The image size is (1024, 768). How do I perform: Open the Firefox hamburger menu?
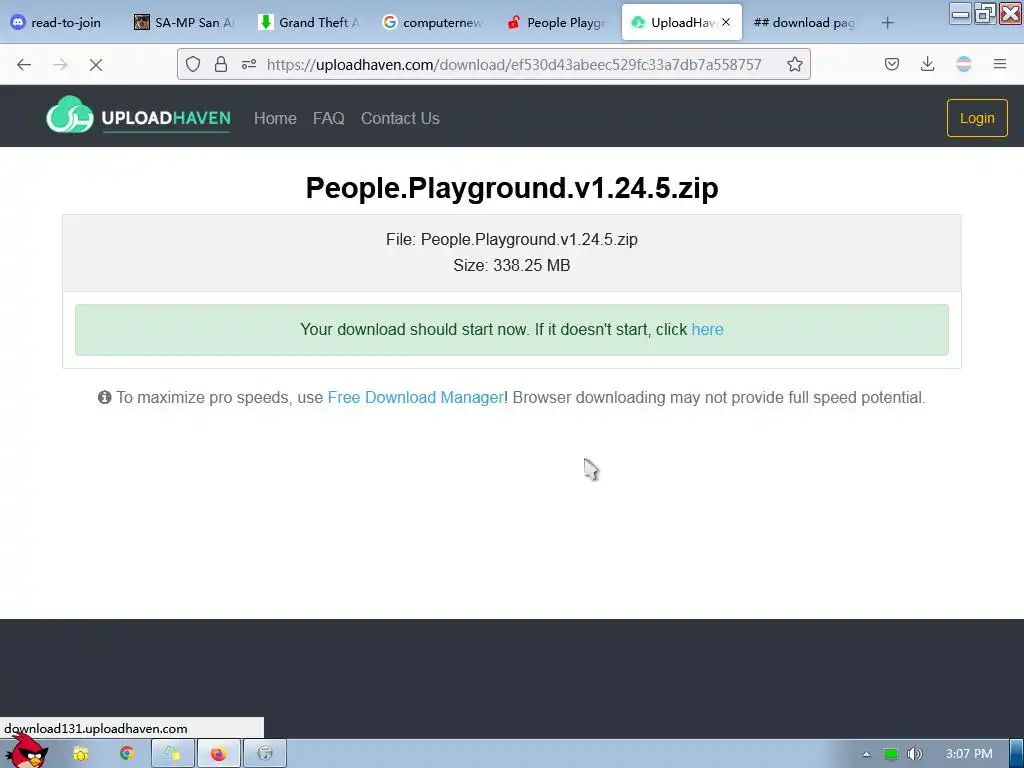(999, 64)
